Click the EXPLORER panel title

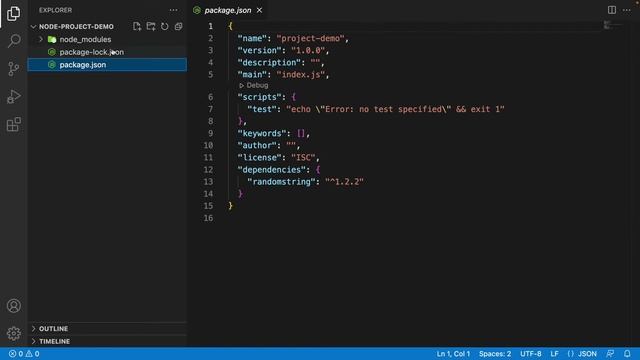(56, 10)
